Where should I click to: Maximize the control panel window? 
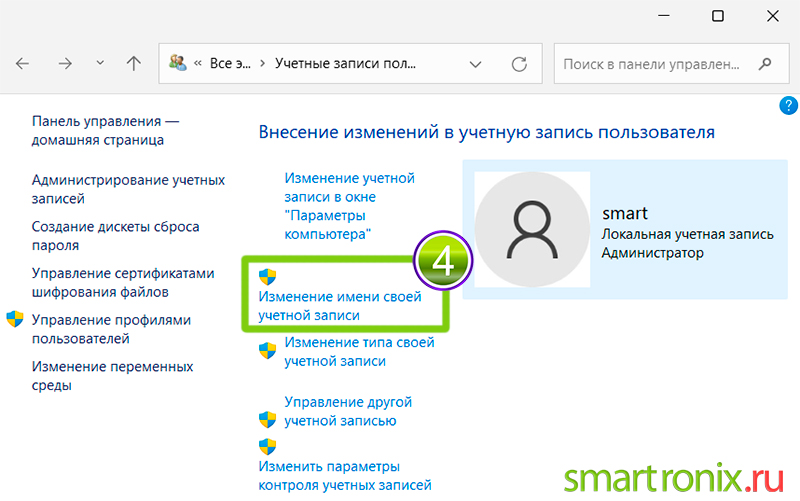(x=718, y=16)
